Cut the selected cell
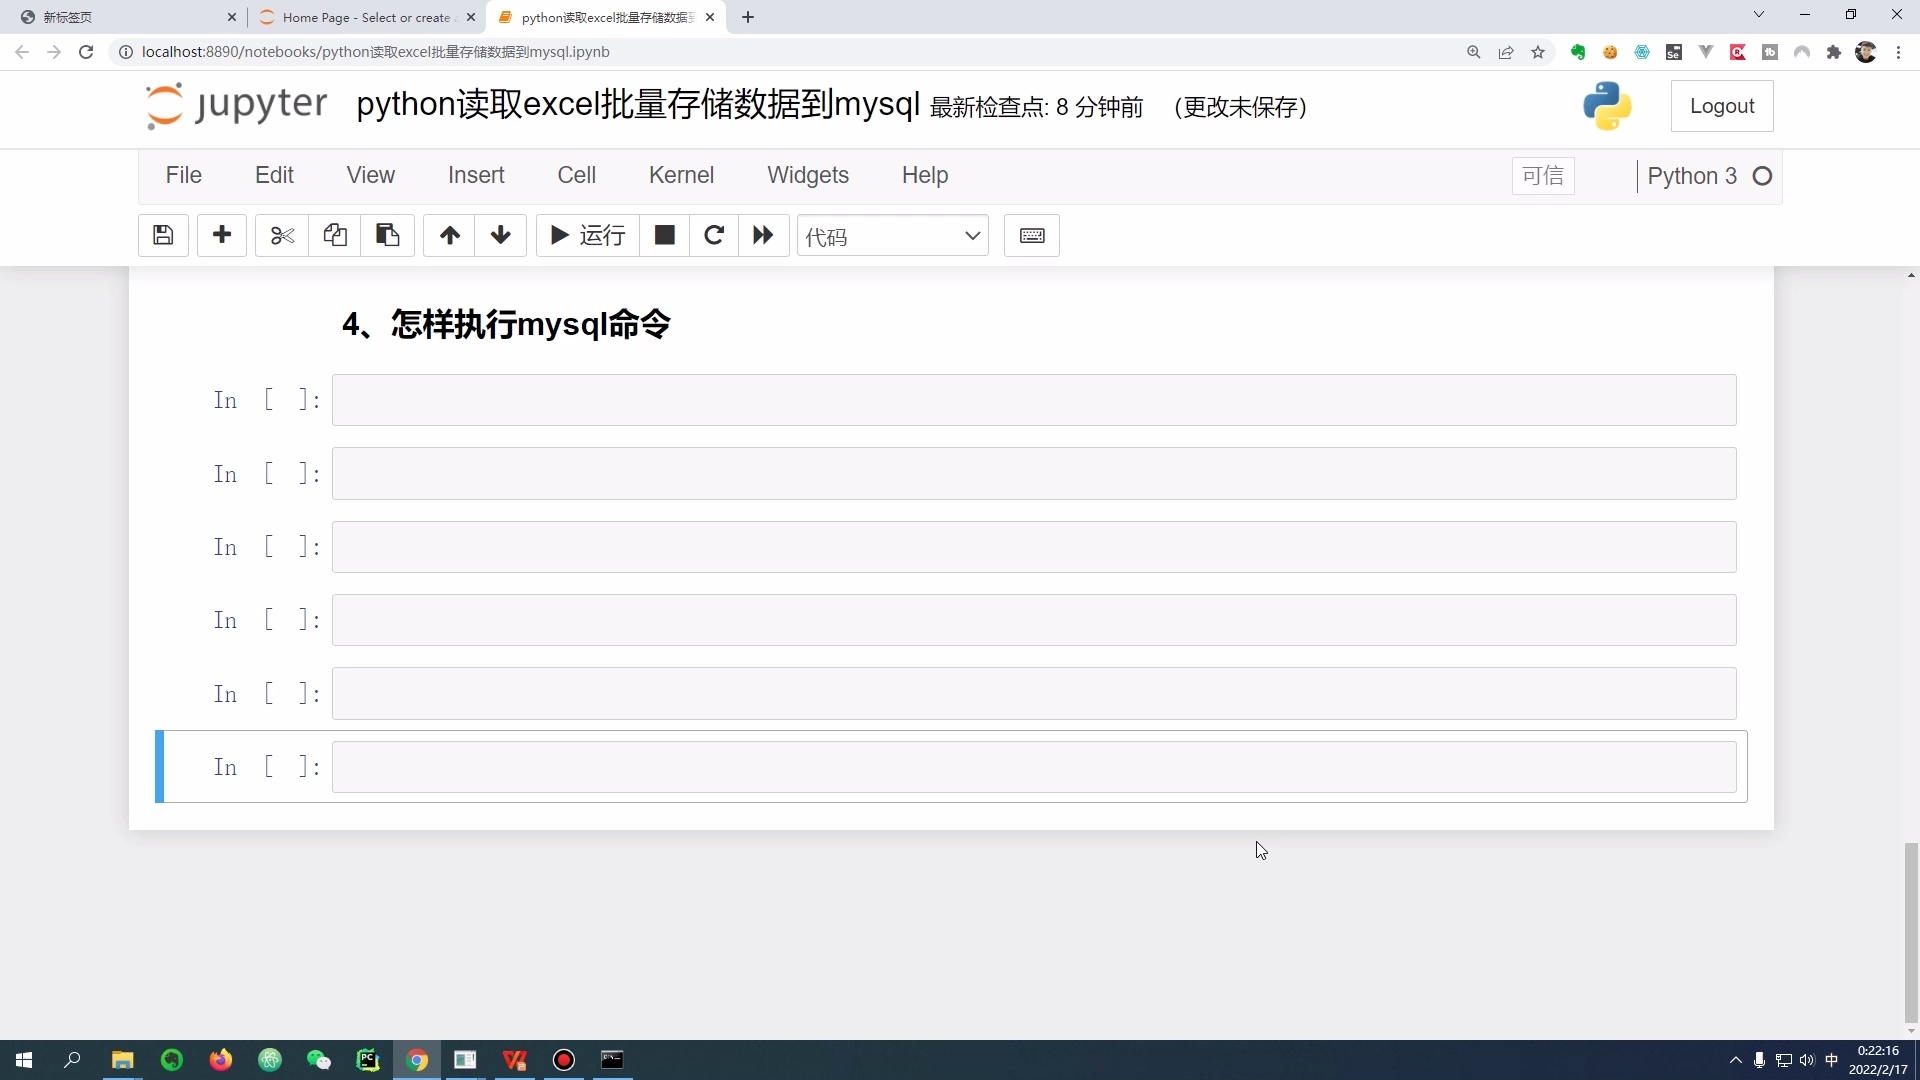The height and width of the screenshot is (1080, 1920). 281,235
